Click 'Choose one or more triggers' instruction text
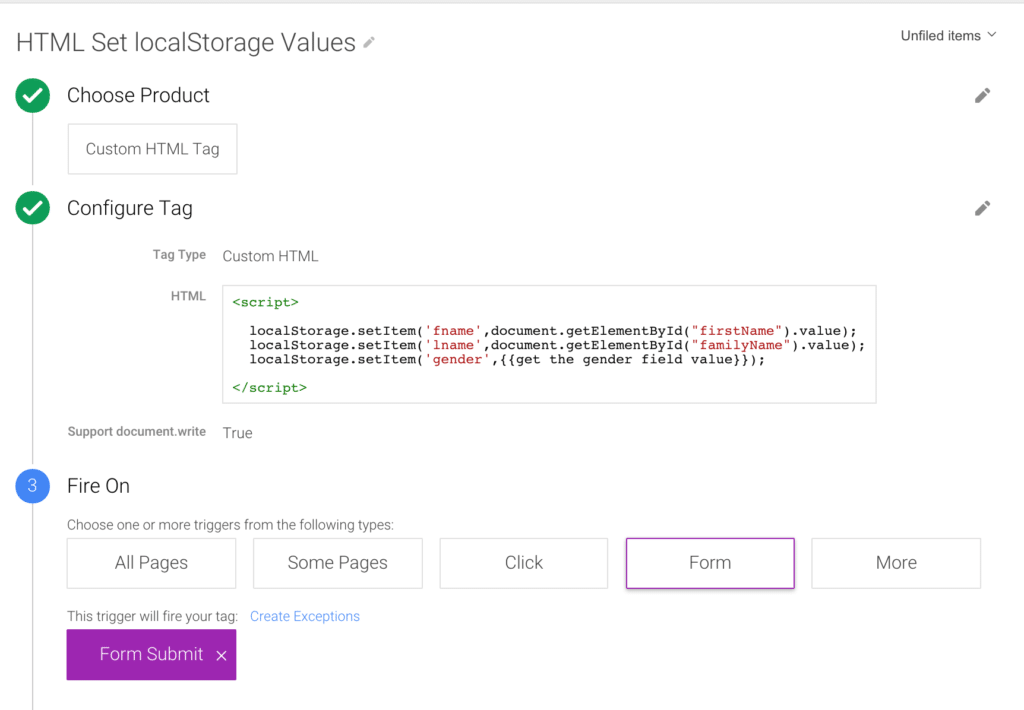 (231, 525)
